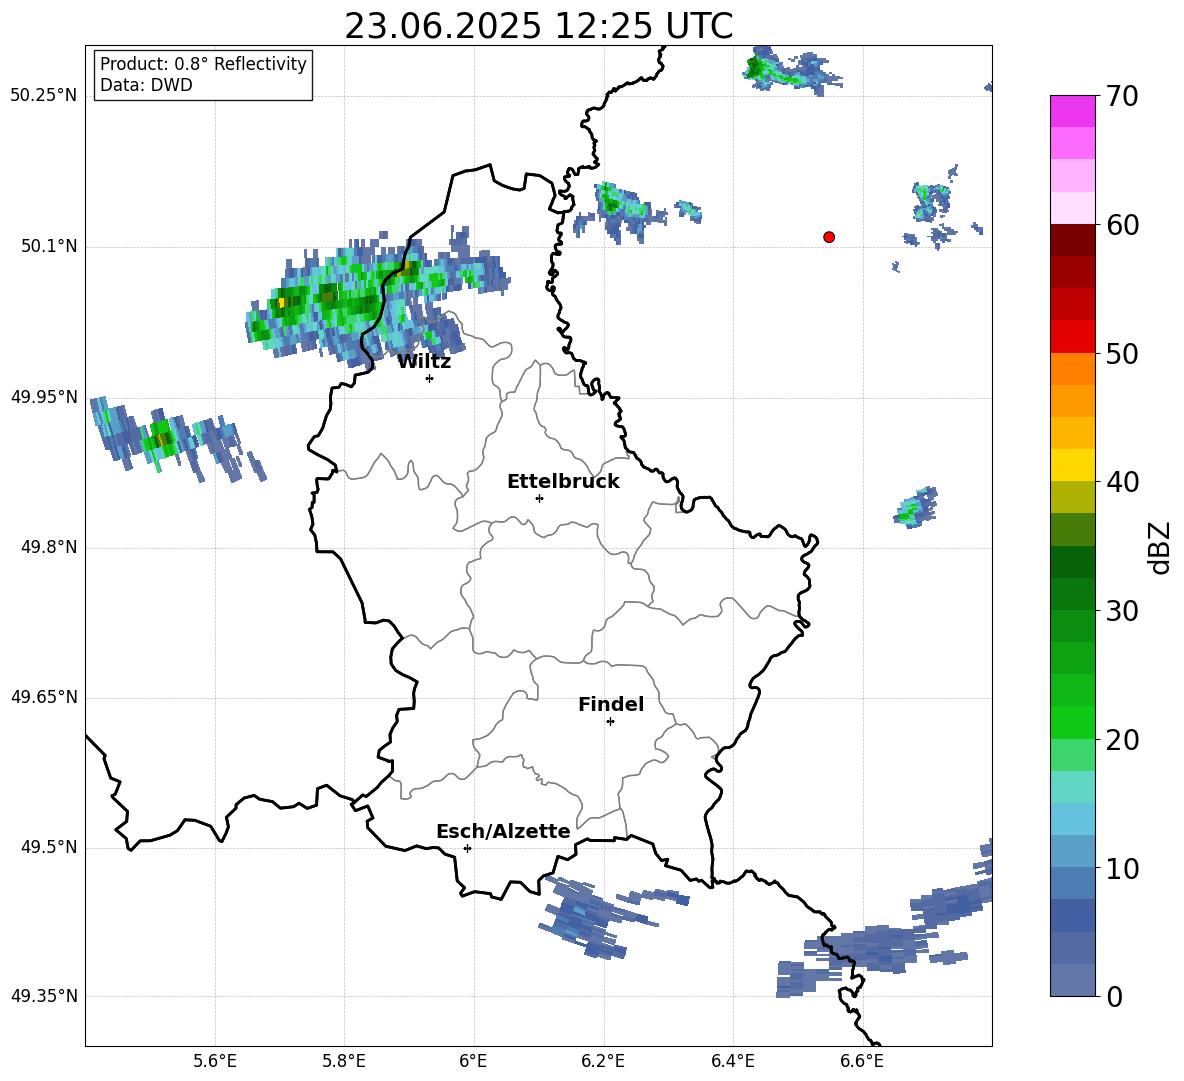
Task: Click the bright green colorbar segment at 20
Action: click(x=1072, y=722)
